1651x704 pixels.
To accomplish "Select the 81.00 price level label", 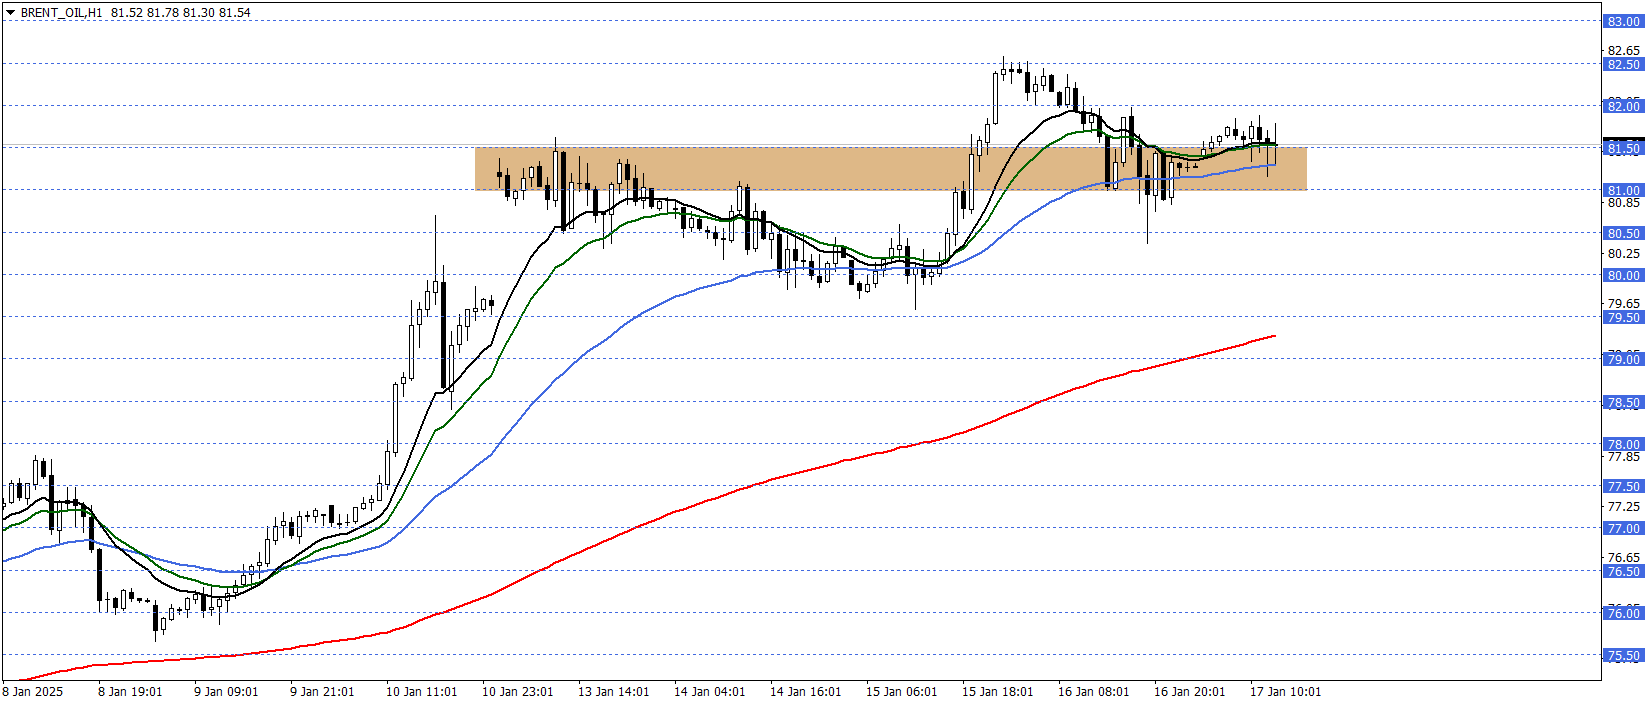I will pyautogui.click(x=1623, y=191).
